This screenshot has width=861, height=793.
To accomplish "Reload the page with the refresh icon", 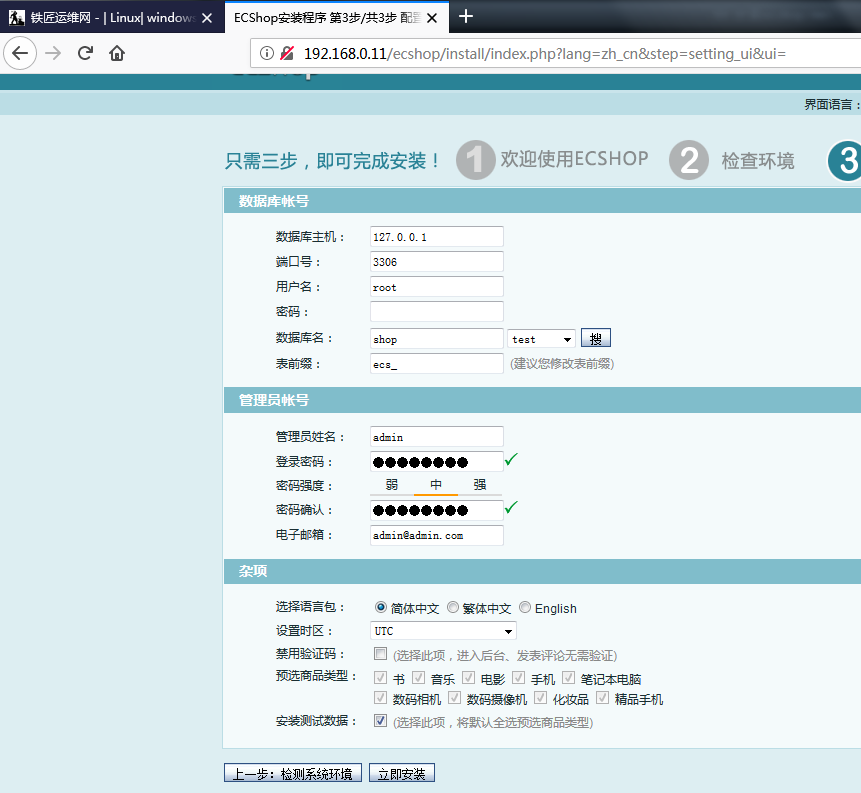I will coord(85,53).
